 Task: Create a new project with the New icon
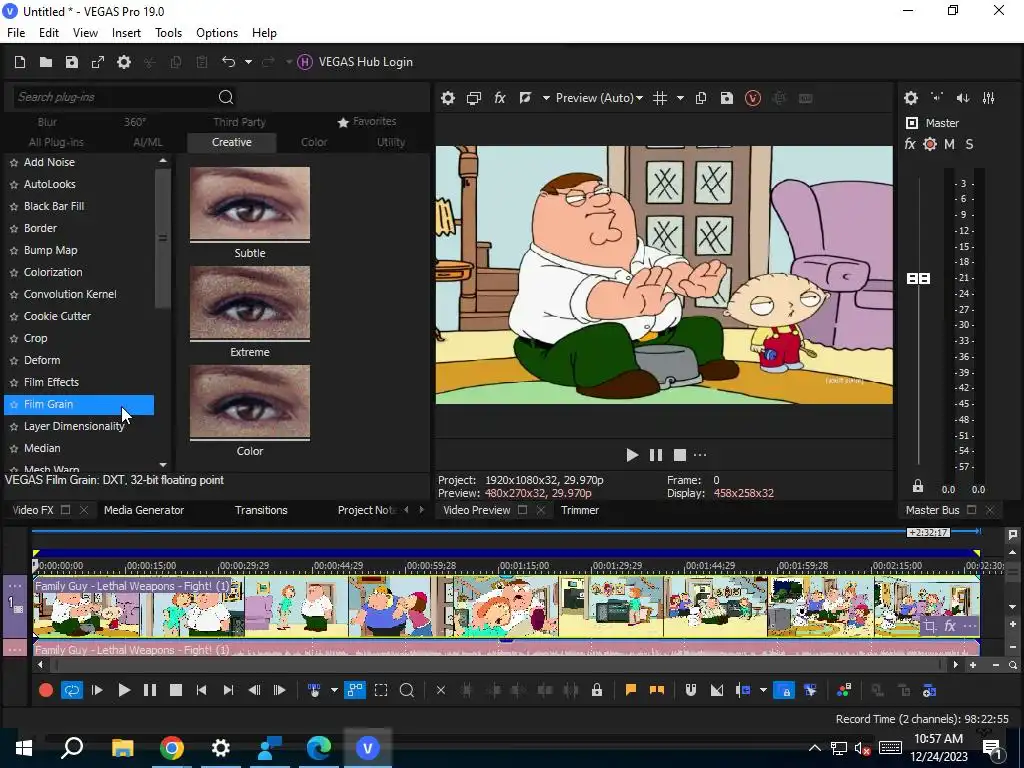[20, 62]
